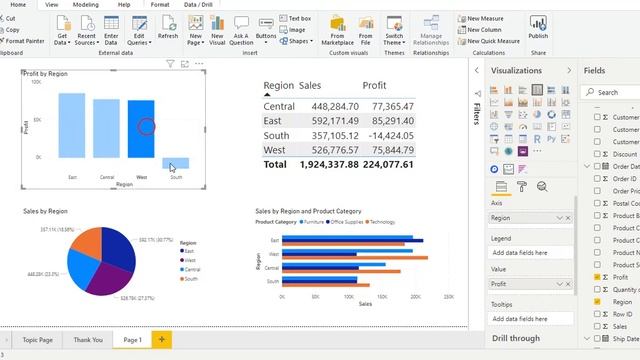The height and width of the screenshot is (360, 640).
Task: Add a New Page
Action: (196, 30)
